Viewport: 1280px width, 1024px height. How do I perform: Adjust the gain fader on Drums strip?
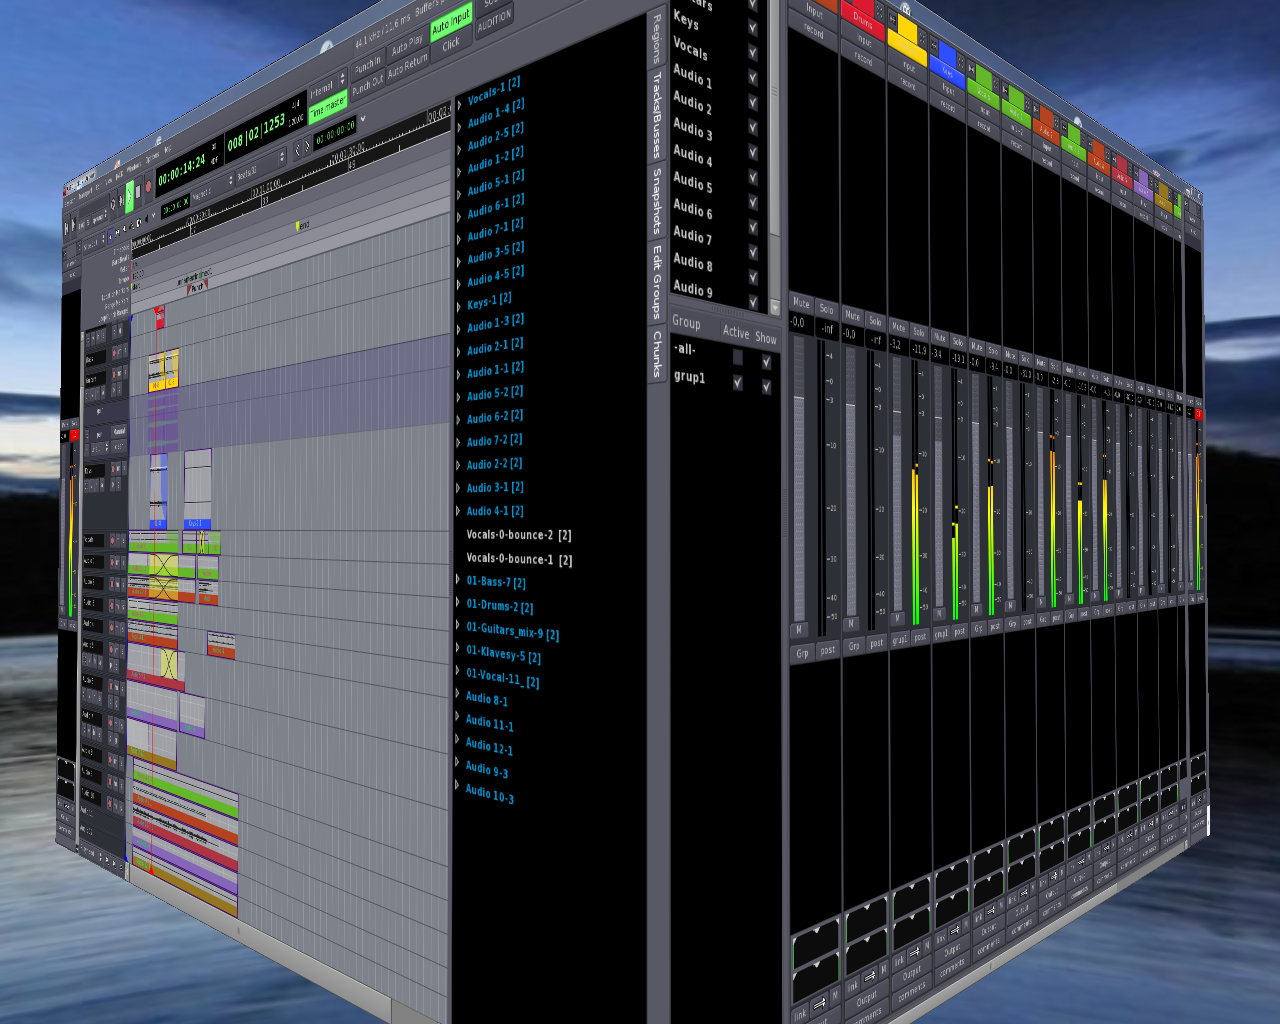(x=851, y=480)
